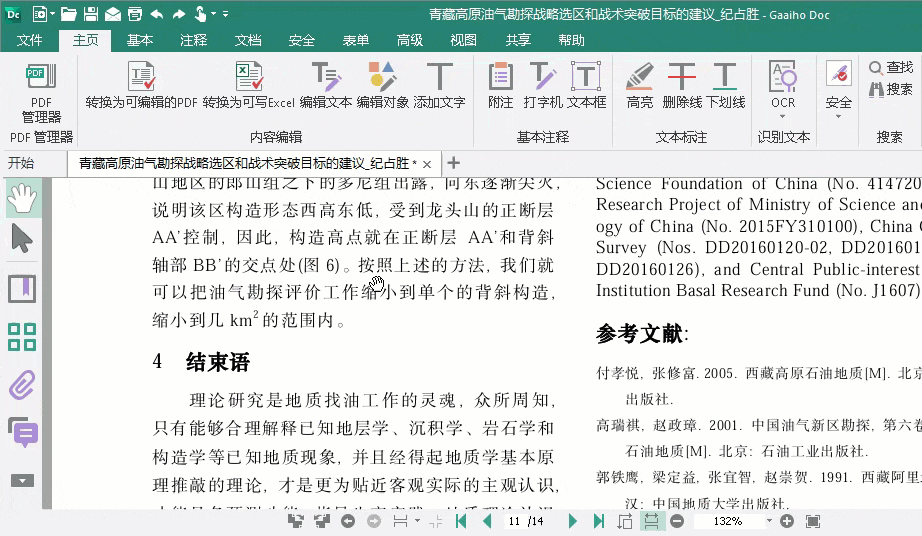Click the Undo arrow in quick toolbar
Screen dimensions: 922x536
click(156, 14)
